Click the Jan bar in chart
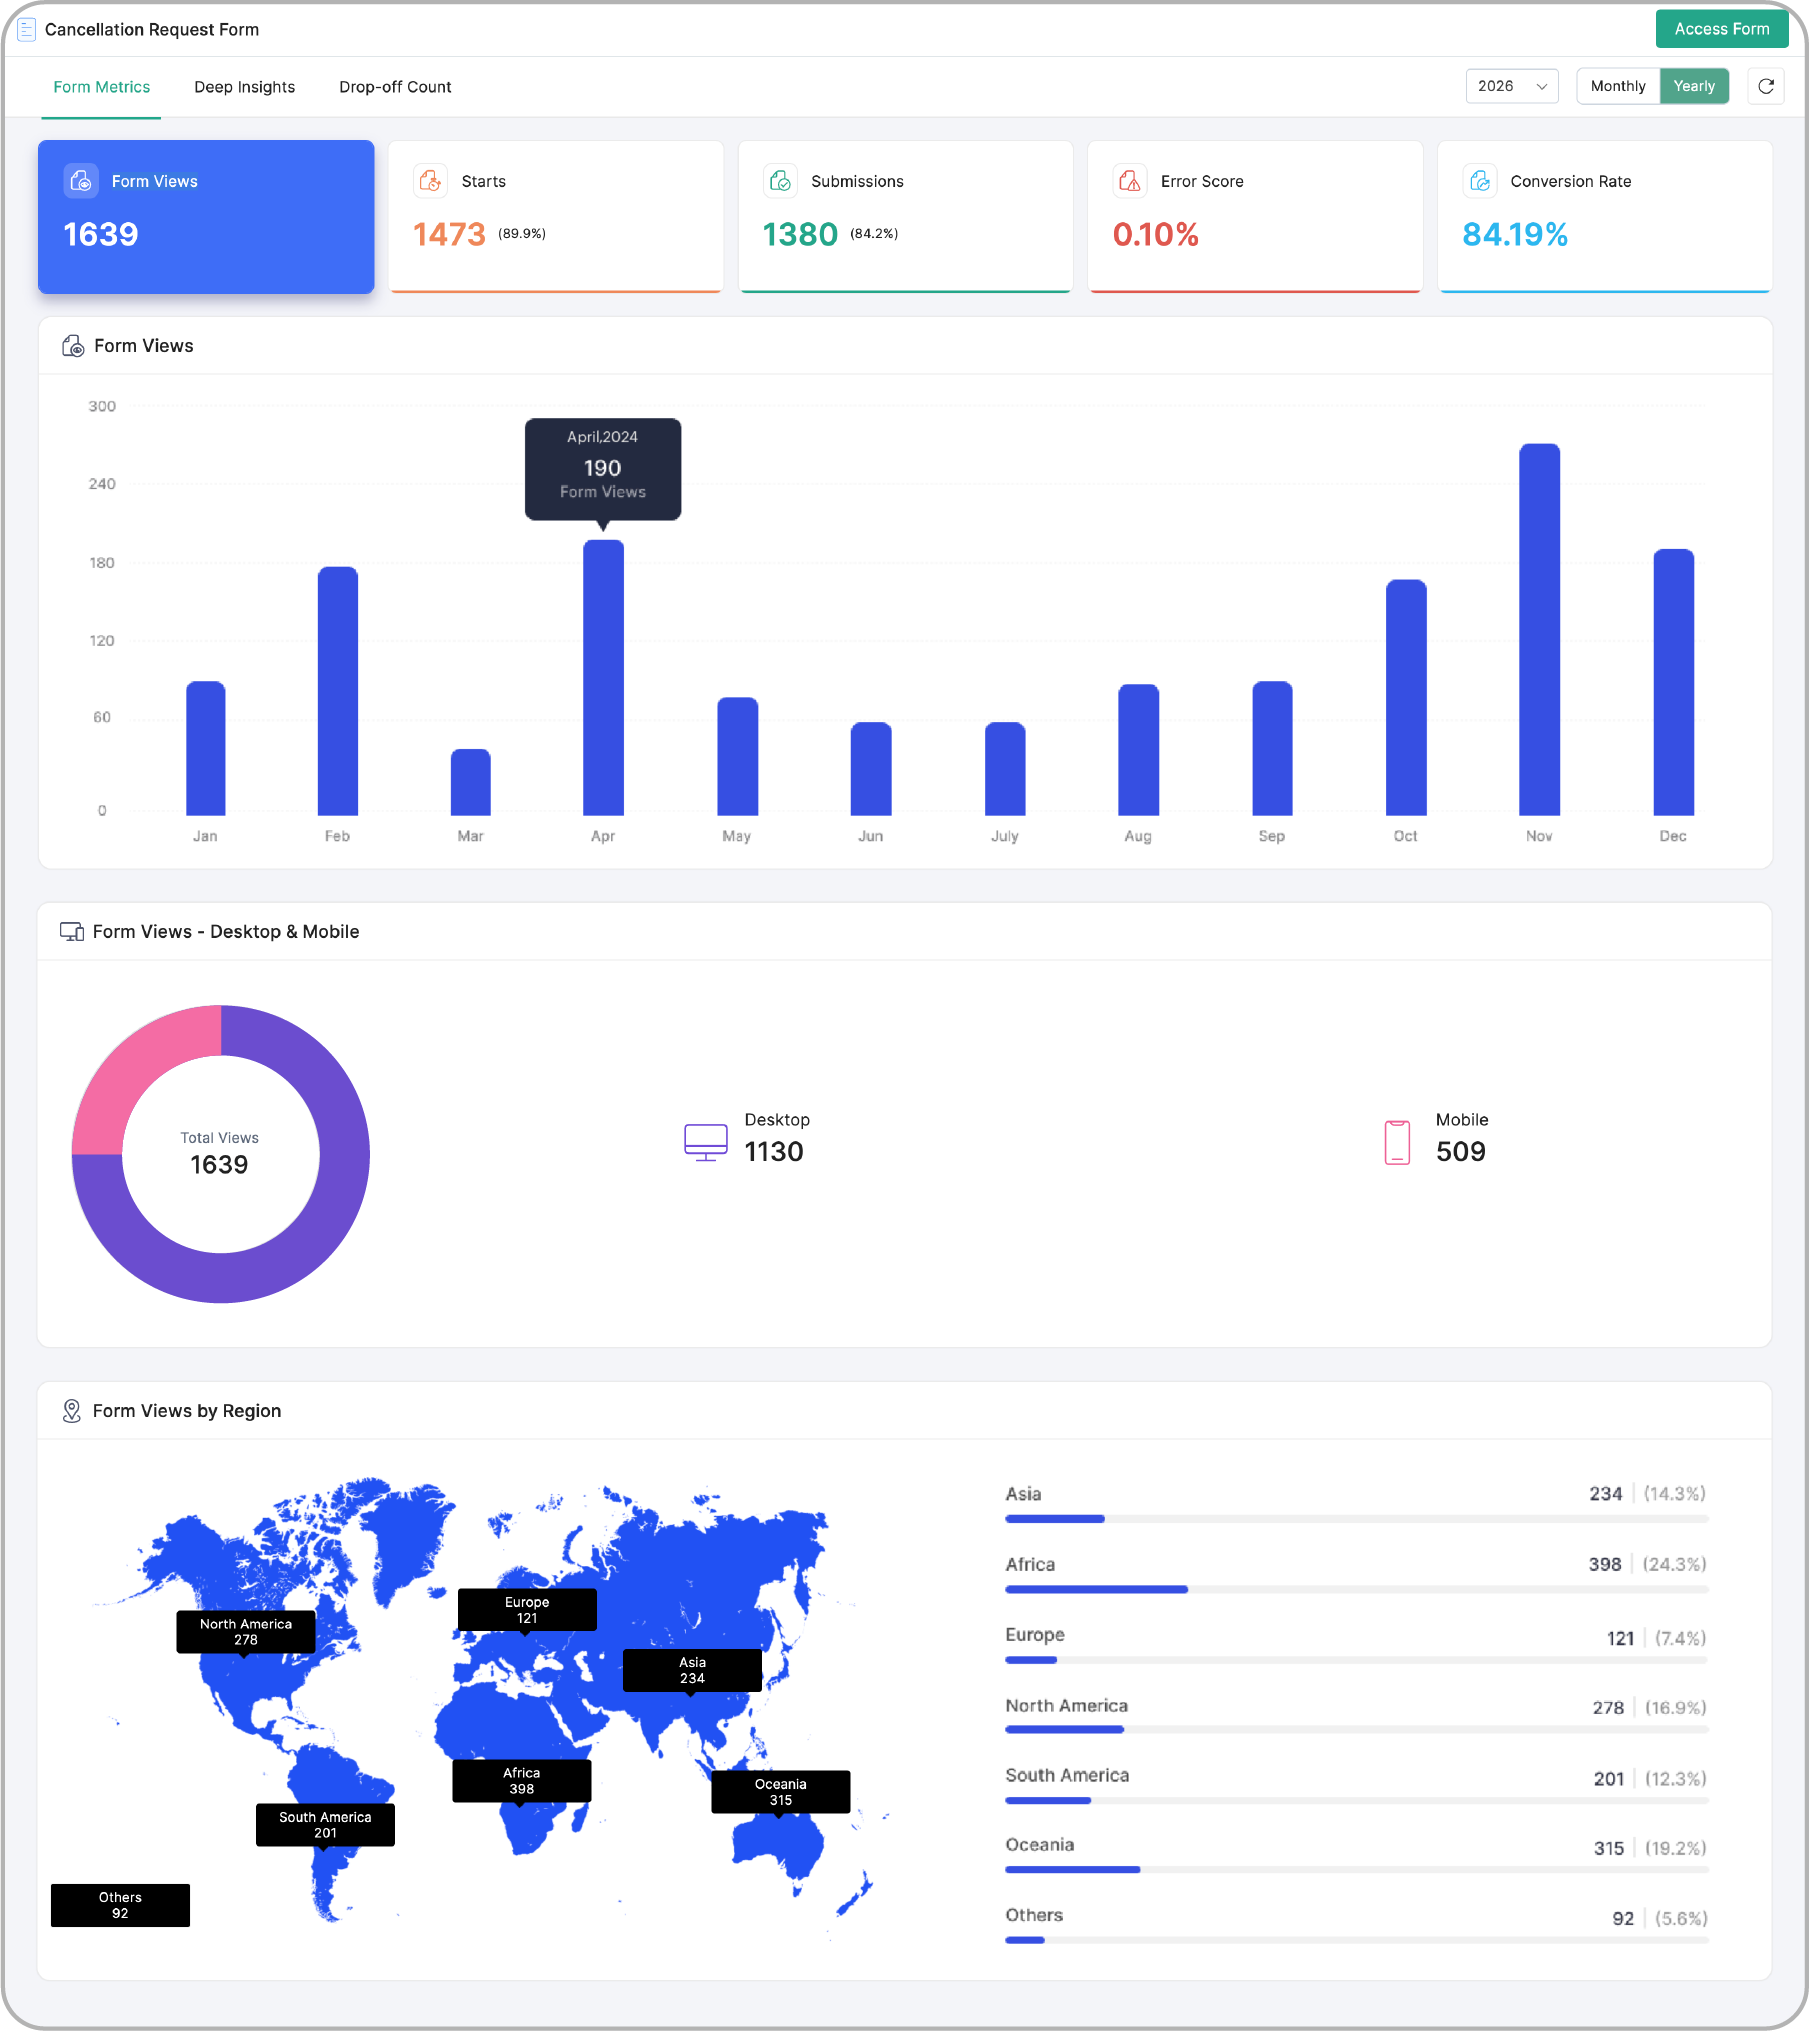Viewport: 1809px width, 2031px height. click(x=206, y=748)
